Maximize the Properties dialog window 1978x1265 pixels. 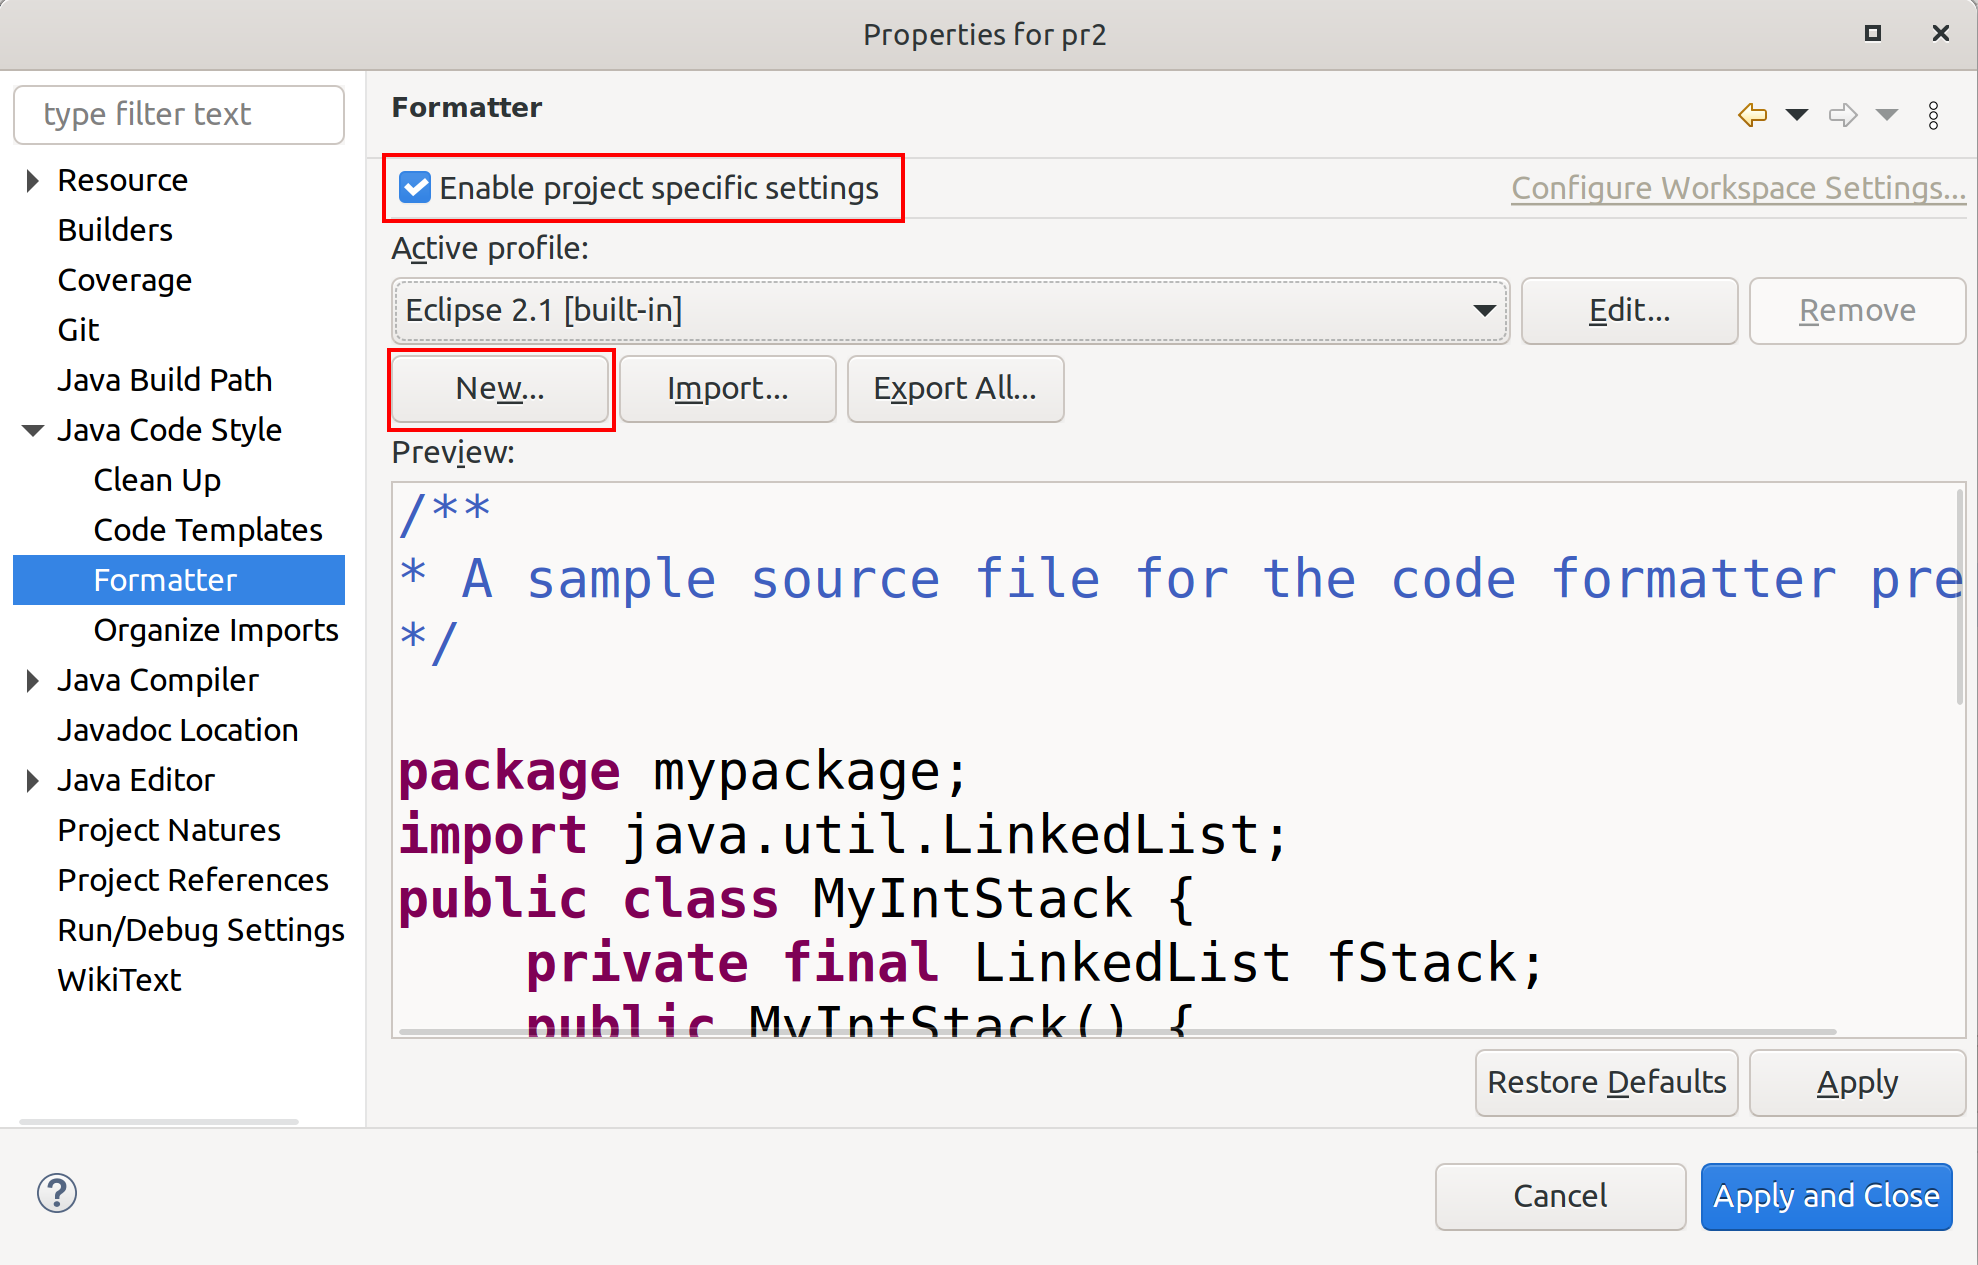(1872, 33)
